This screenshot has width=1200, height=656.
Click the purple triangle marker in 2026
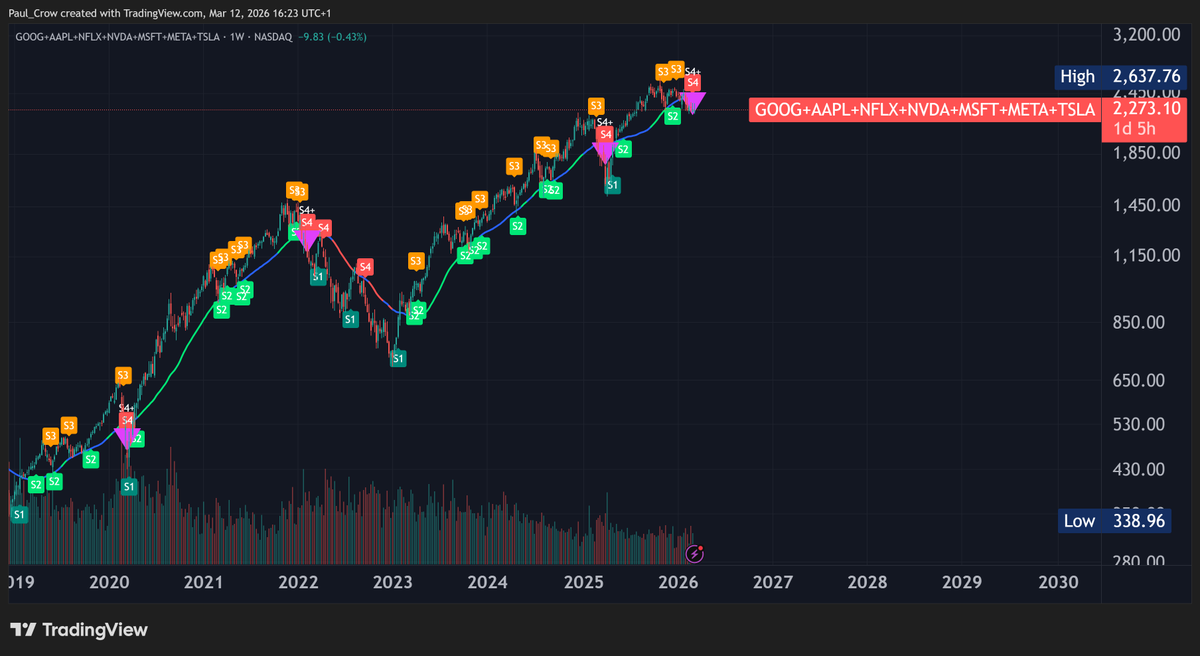(x=693, y=101)
